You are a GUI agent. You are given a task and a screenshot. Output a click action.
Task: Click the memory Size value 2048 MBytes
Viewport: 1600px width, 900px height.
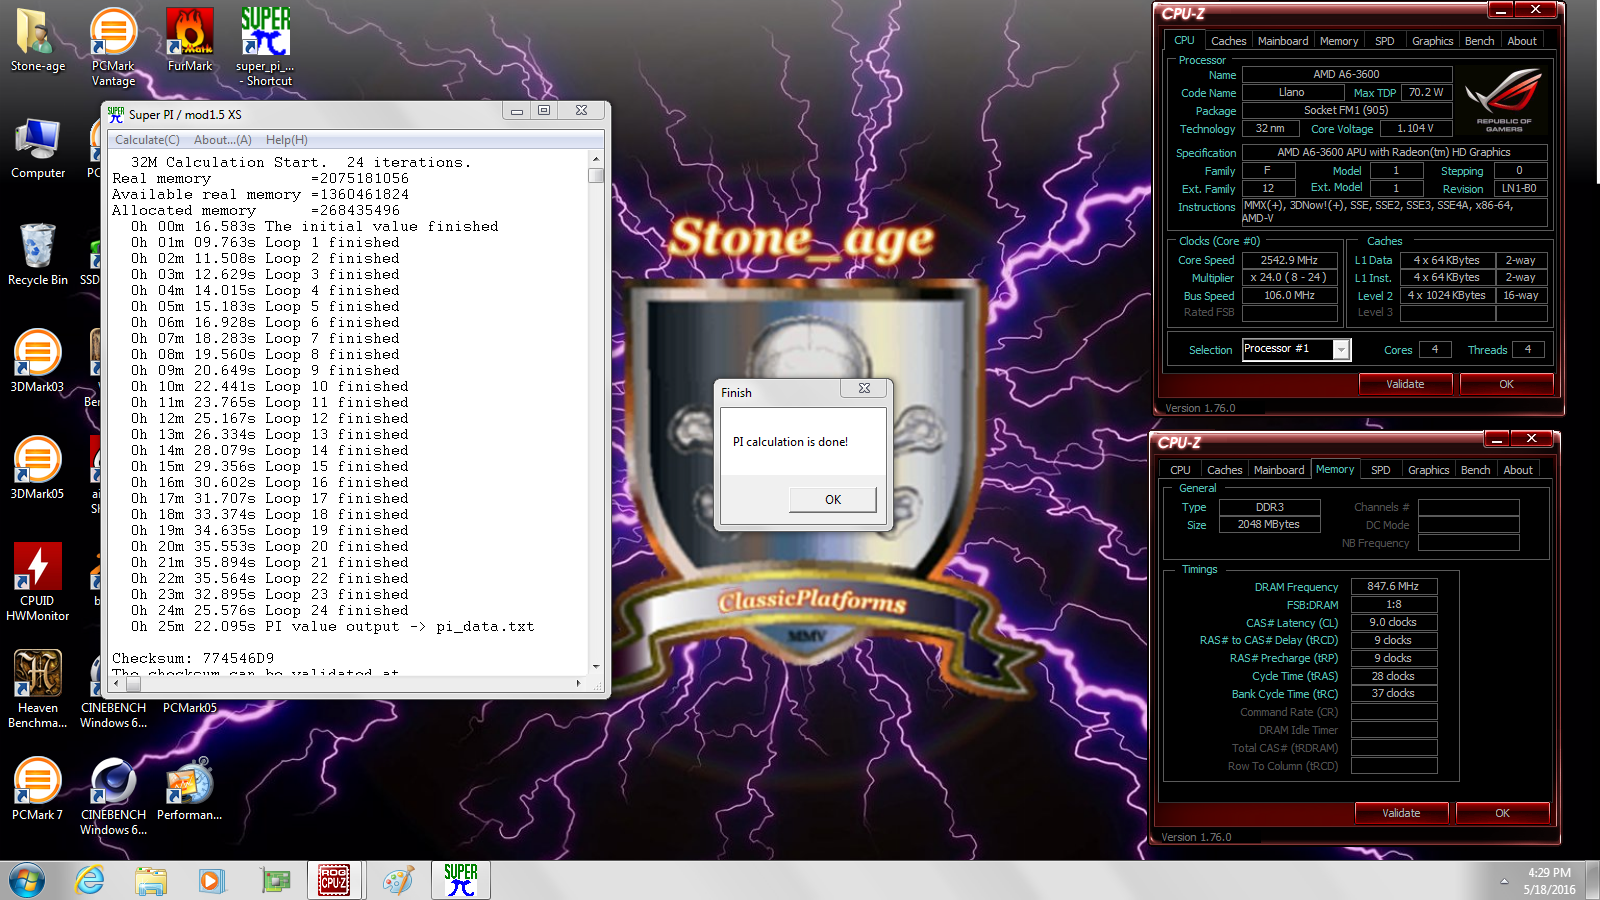tap(1268, 525)
